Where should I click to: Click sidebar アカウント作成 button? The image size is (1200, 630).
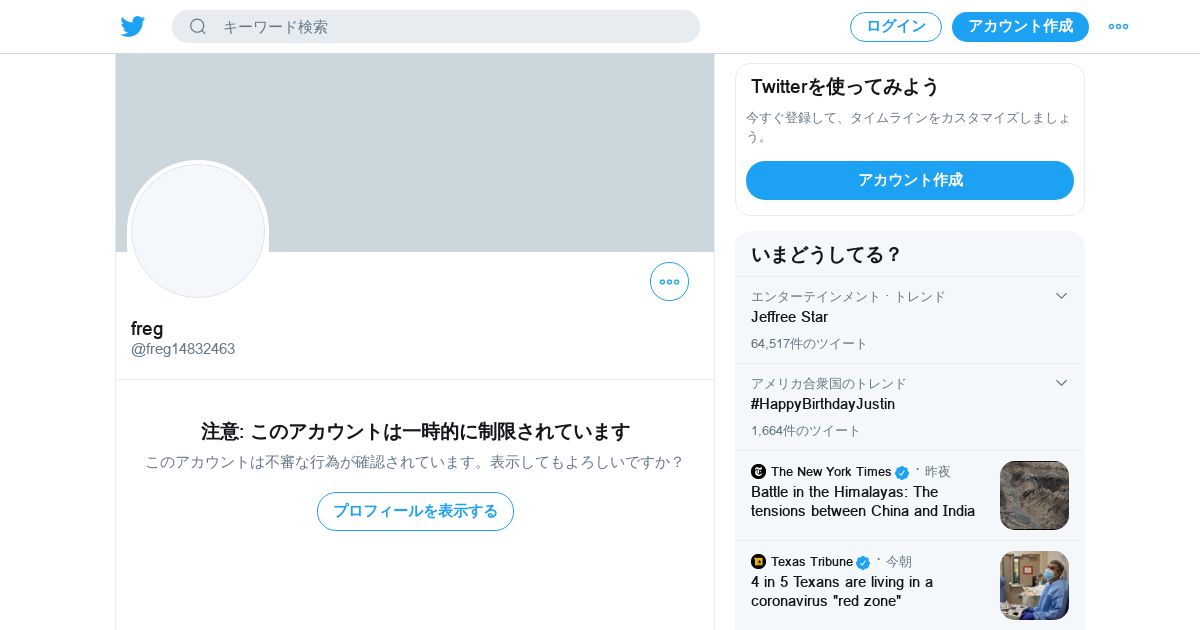[910, 180]
